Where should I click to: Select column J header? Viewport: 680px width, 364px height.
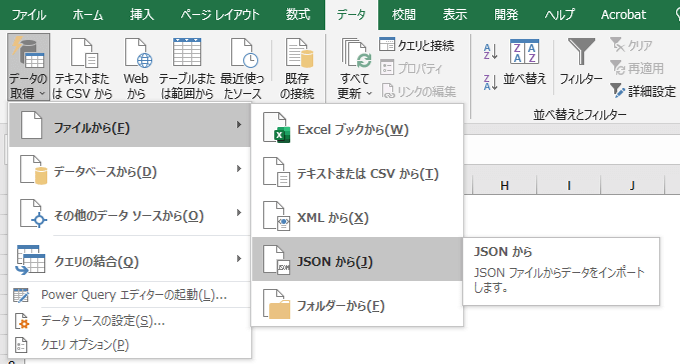(632, 186)
